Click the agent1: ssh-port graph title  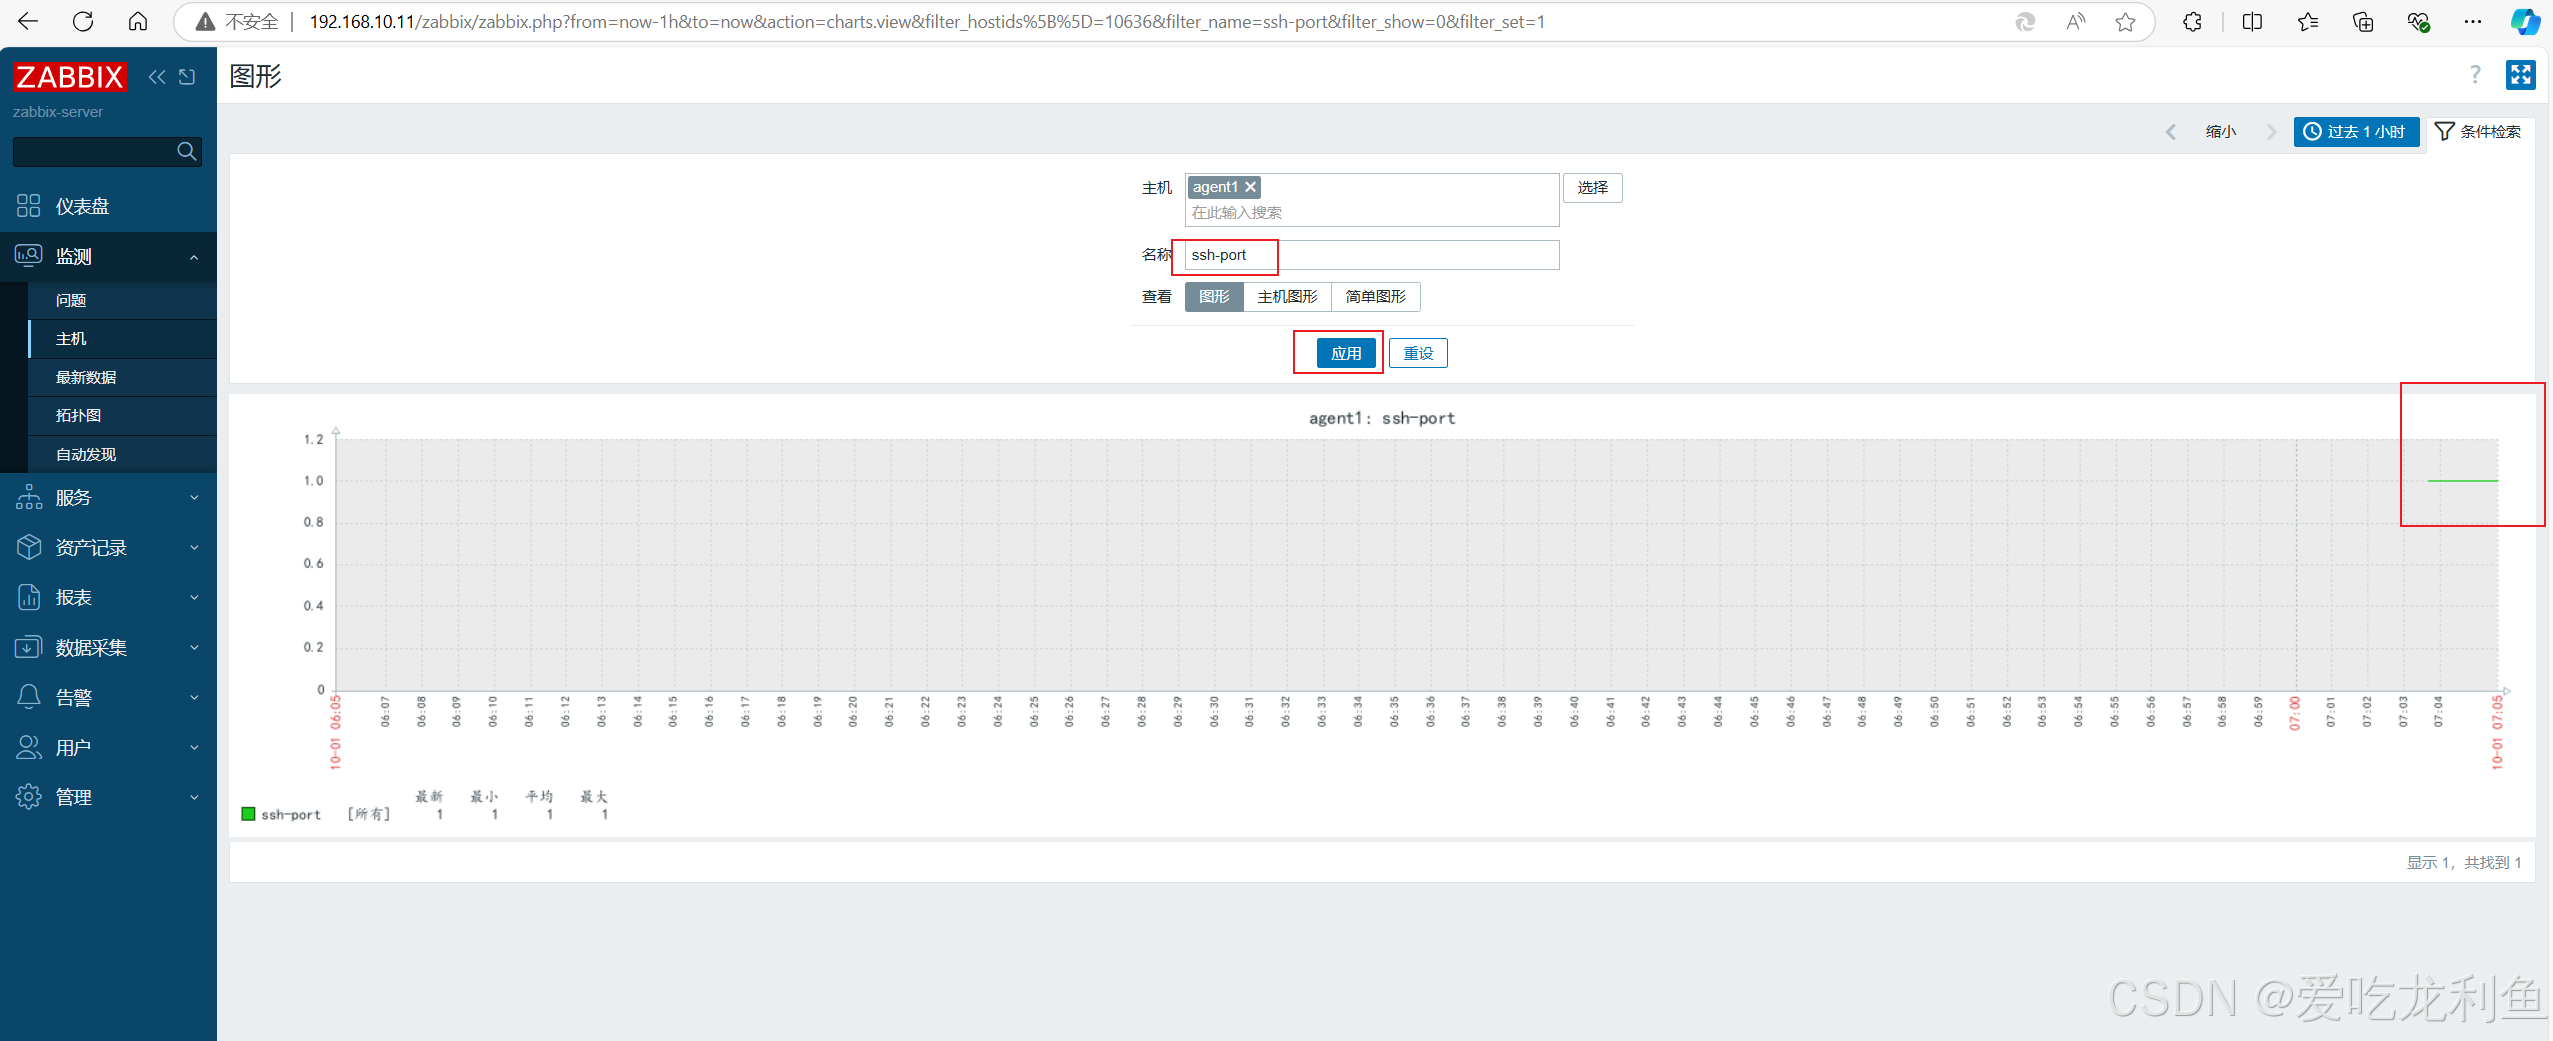pos(1381,418)
